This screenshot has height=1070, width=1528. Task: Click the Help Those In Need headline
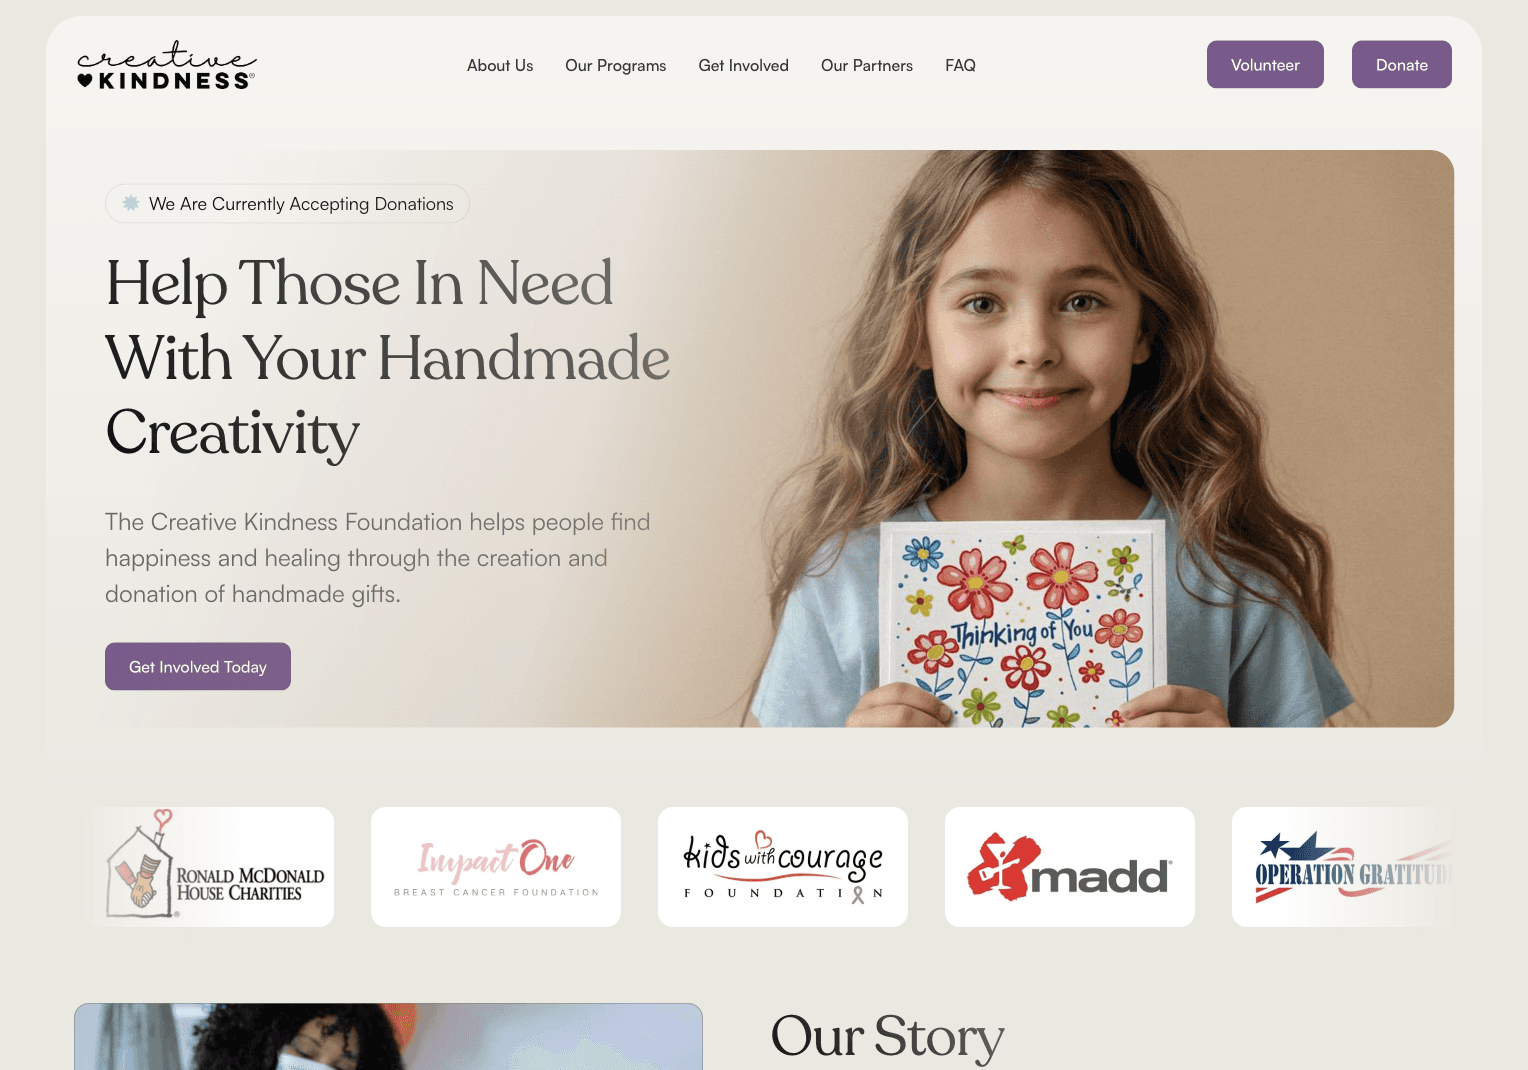(x=388, y=358)
